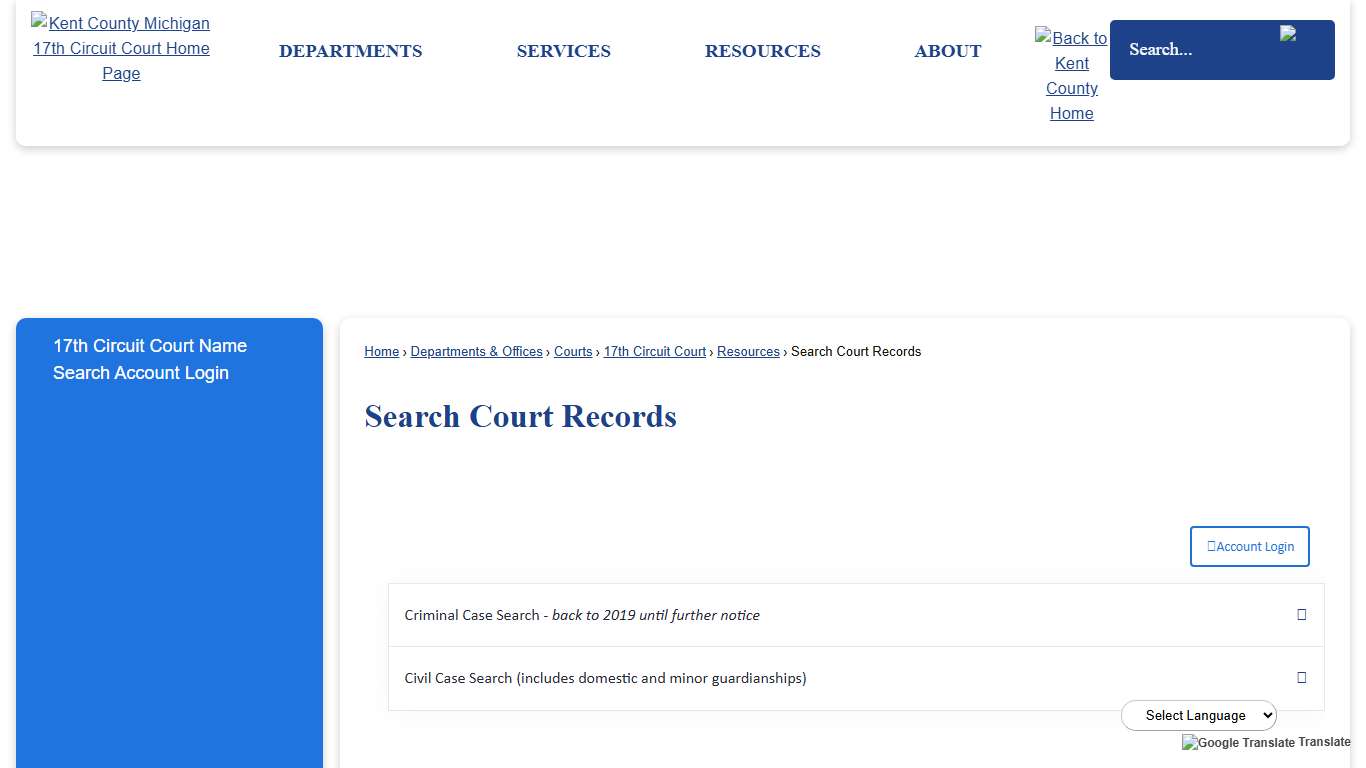
Task: Click the Account Login person icon
Action: [1212, 546]
